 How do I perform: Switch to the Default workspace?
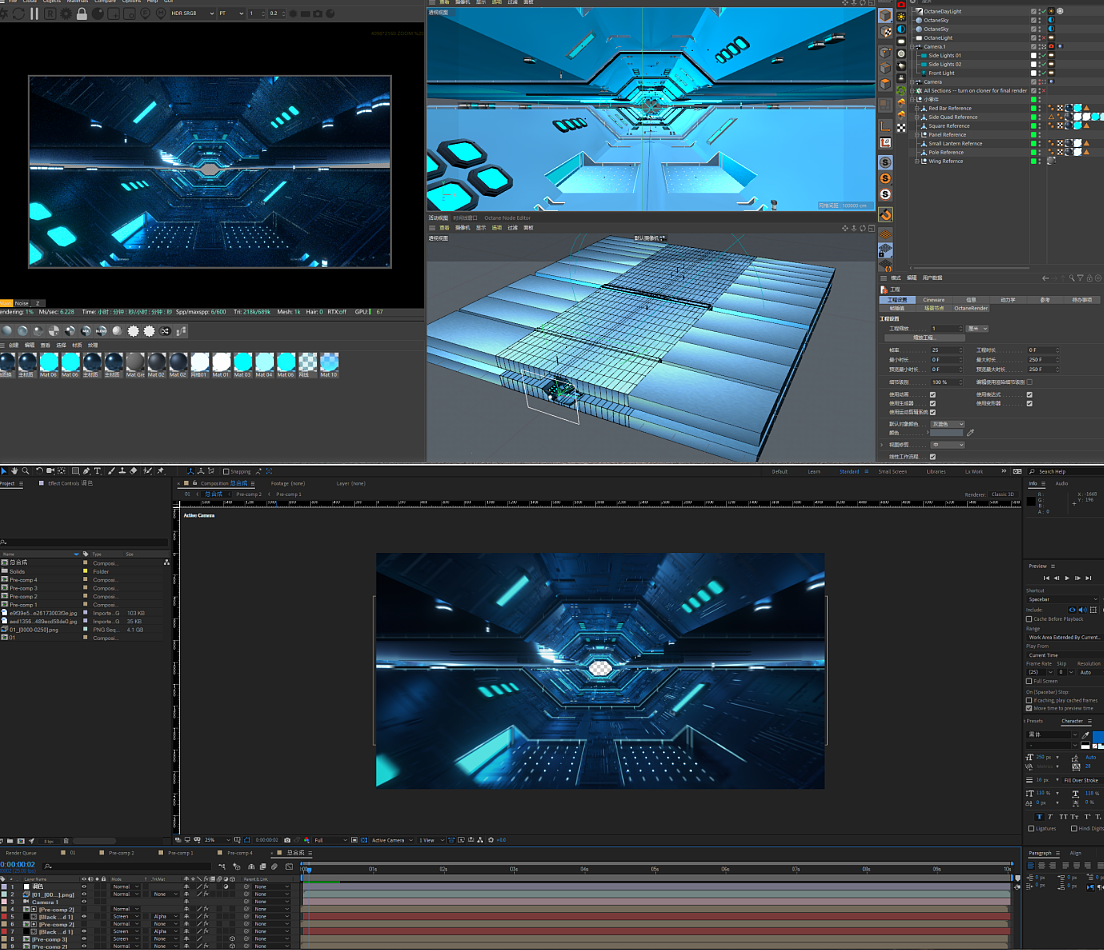point(779,472)
